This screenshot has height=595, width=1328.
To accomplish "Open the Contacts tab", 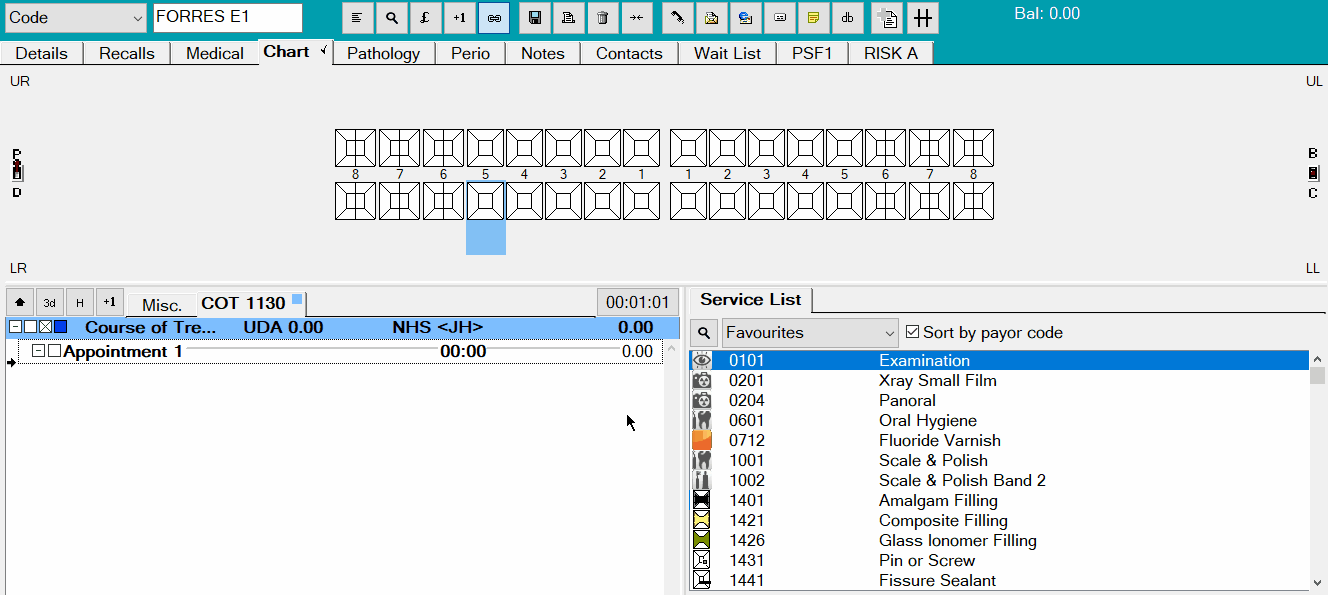I will (x=629, y=53).
